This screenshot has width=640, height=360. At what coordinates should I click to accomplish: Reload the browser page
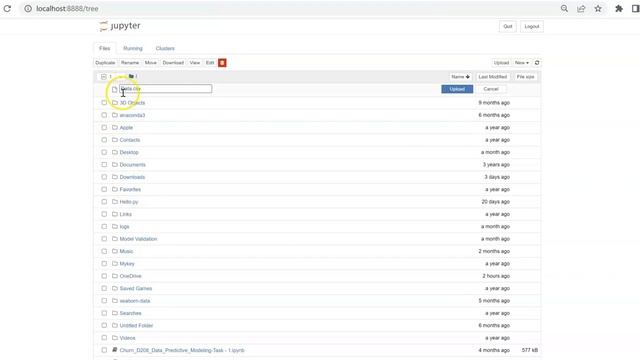point(7,9)
